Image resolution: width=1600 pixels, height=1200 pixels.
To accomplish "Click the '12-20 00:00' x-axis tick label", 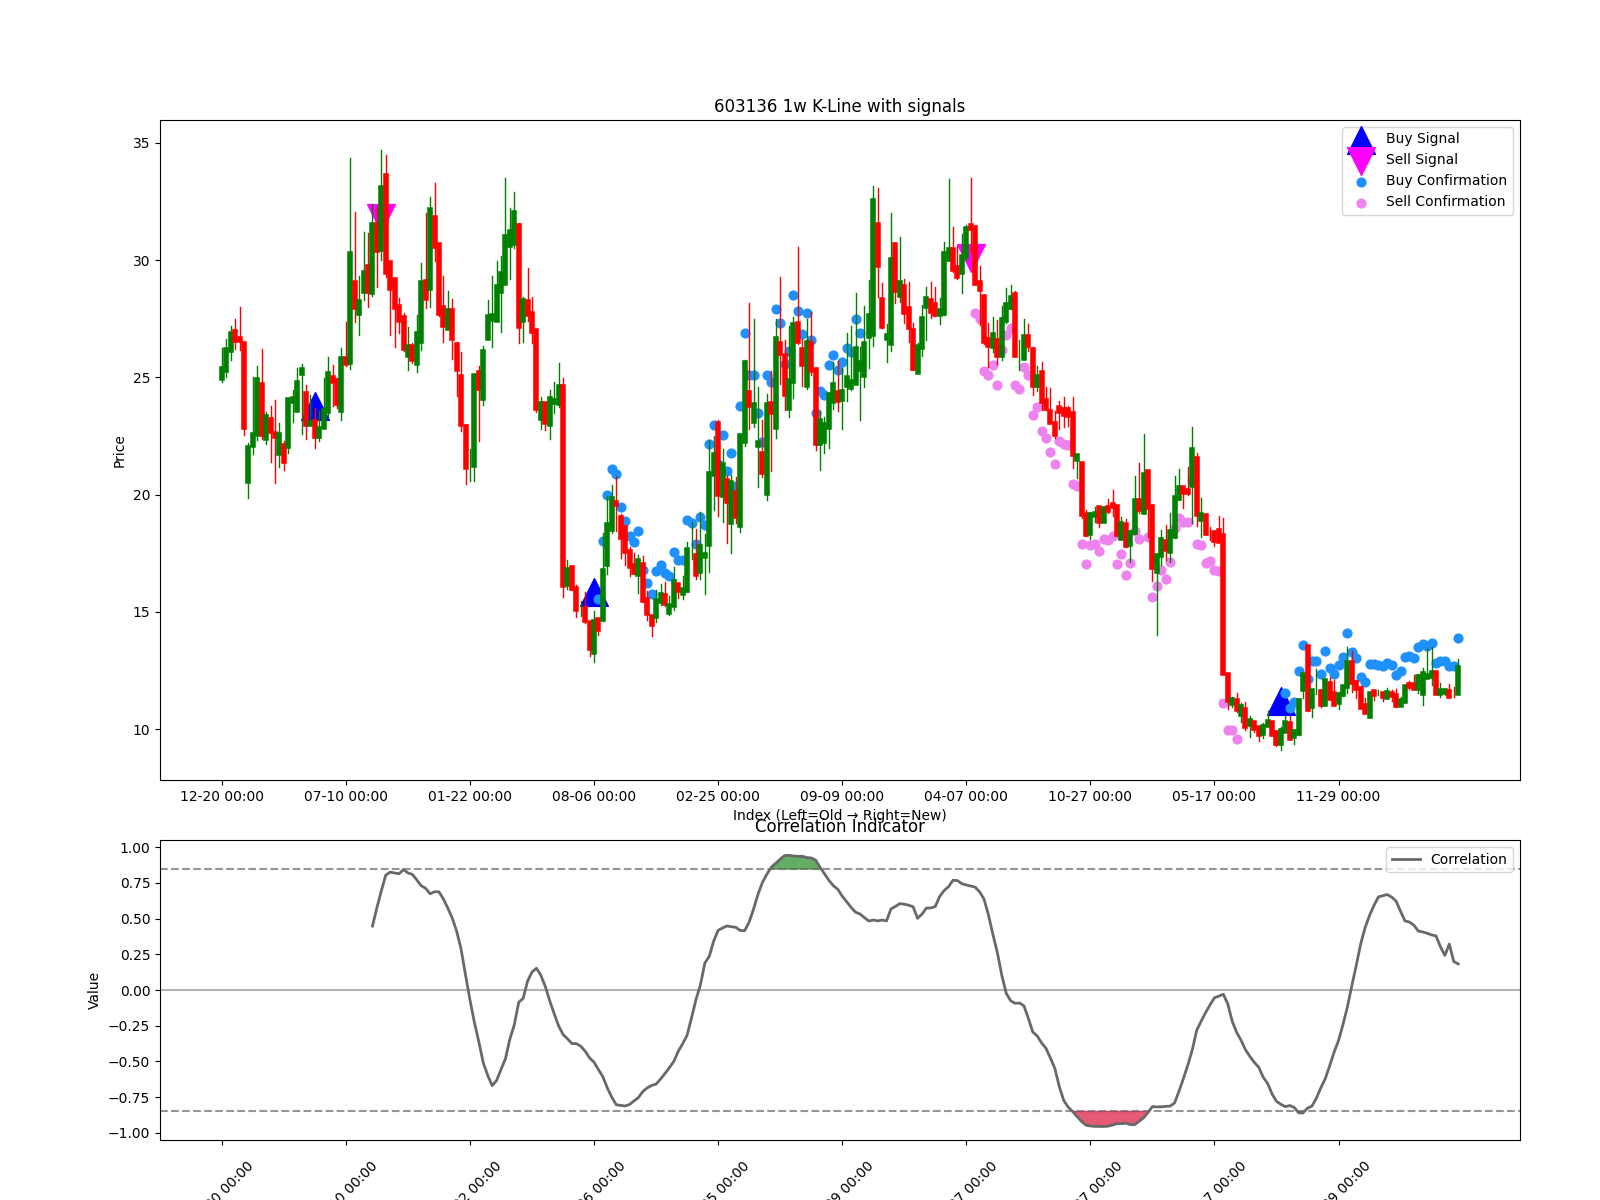I will click(x=222, y=796).
